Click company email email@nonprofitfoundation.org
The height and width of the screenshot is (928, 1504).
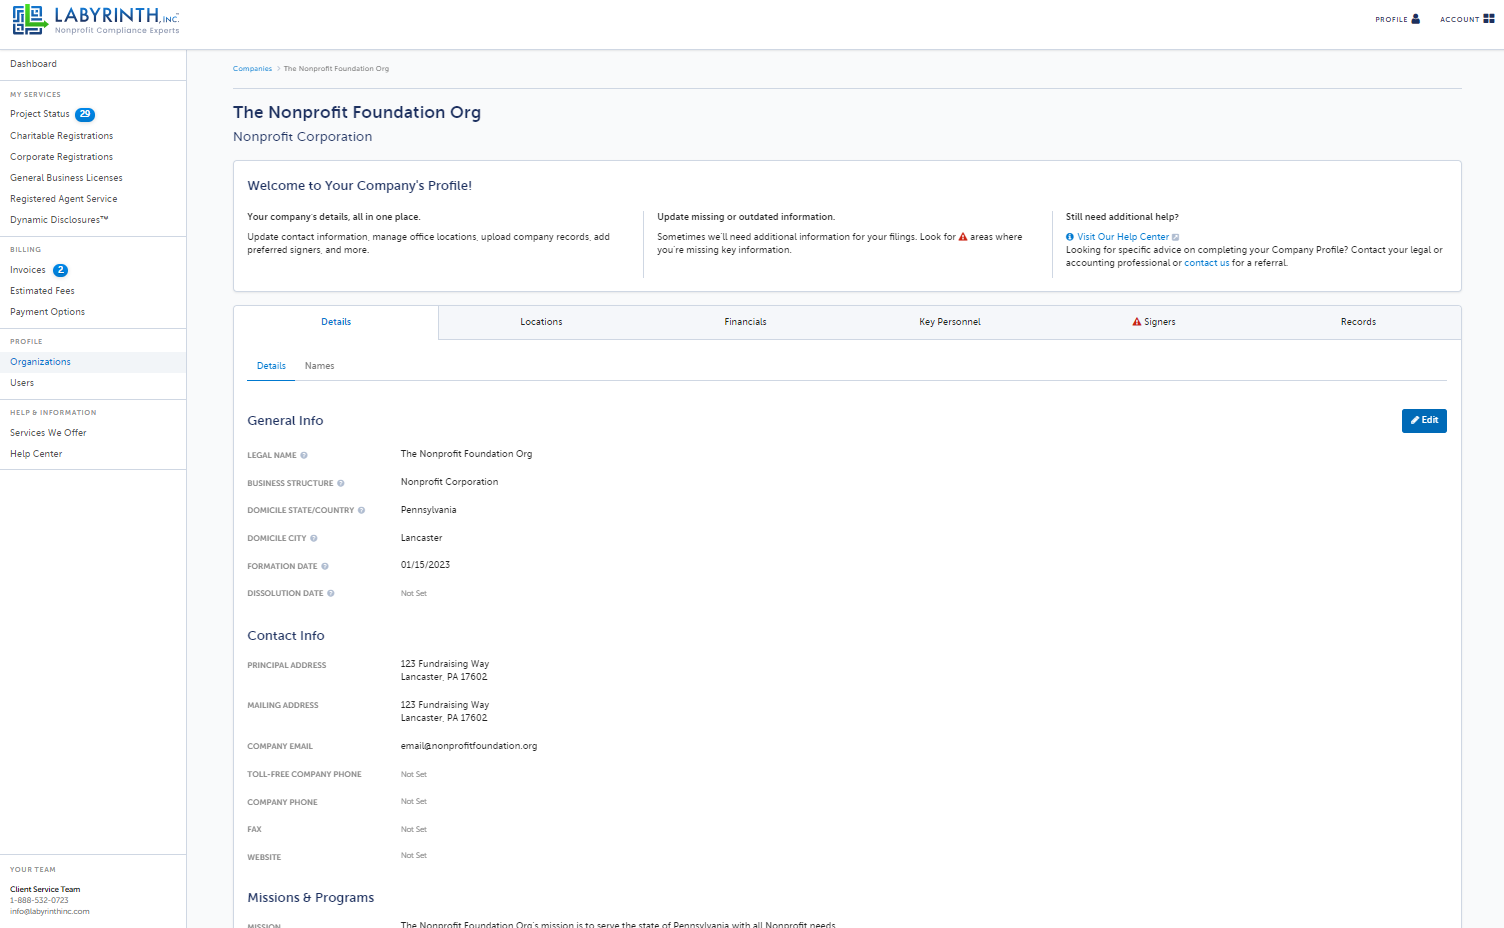coord(469,746)
